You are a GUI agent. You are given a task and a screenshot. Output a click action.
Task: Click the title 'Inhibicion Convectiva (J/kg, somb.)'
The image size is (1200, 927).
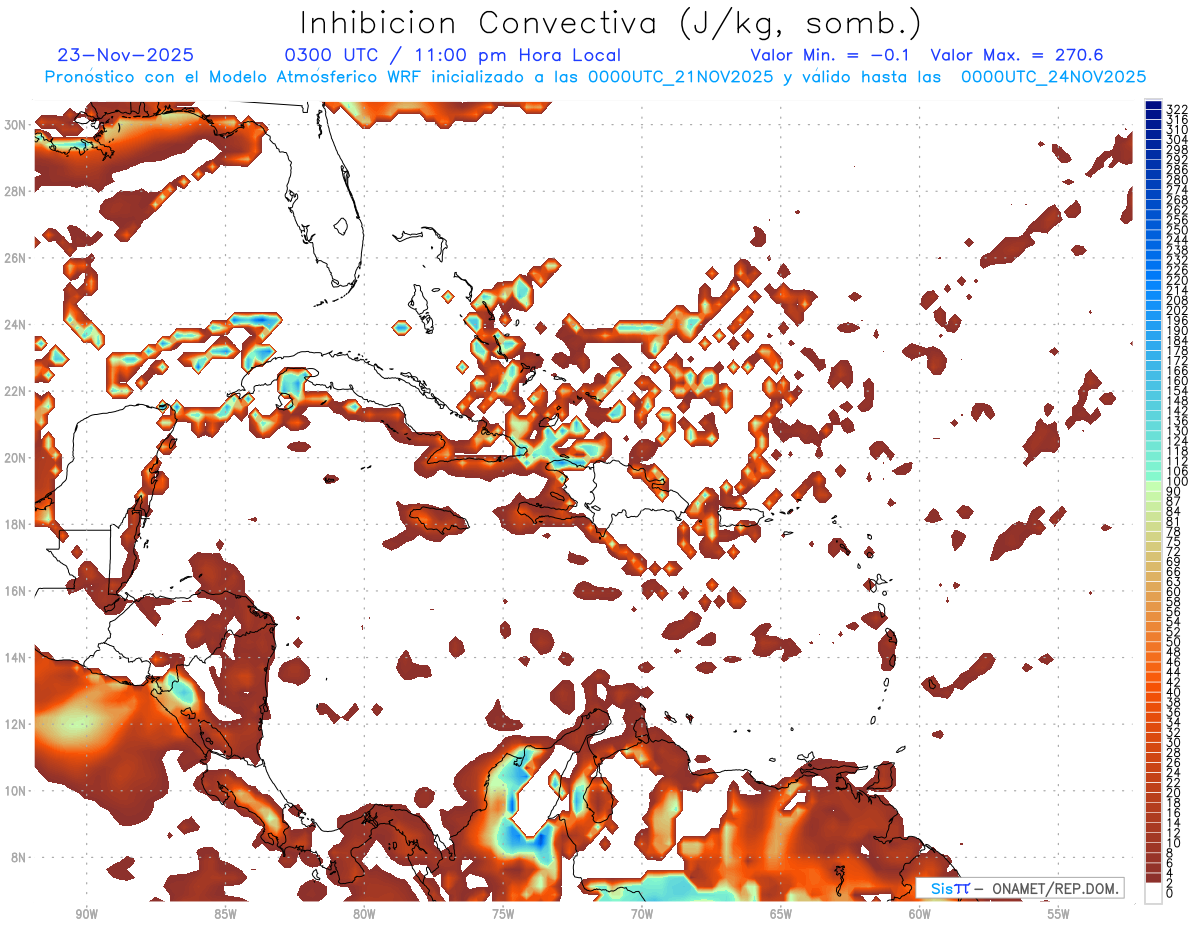[x=611, y=23]
